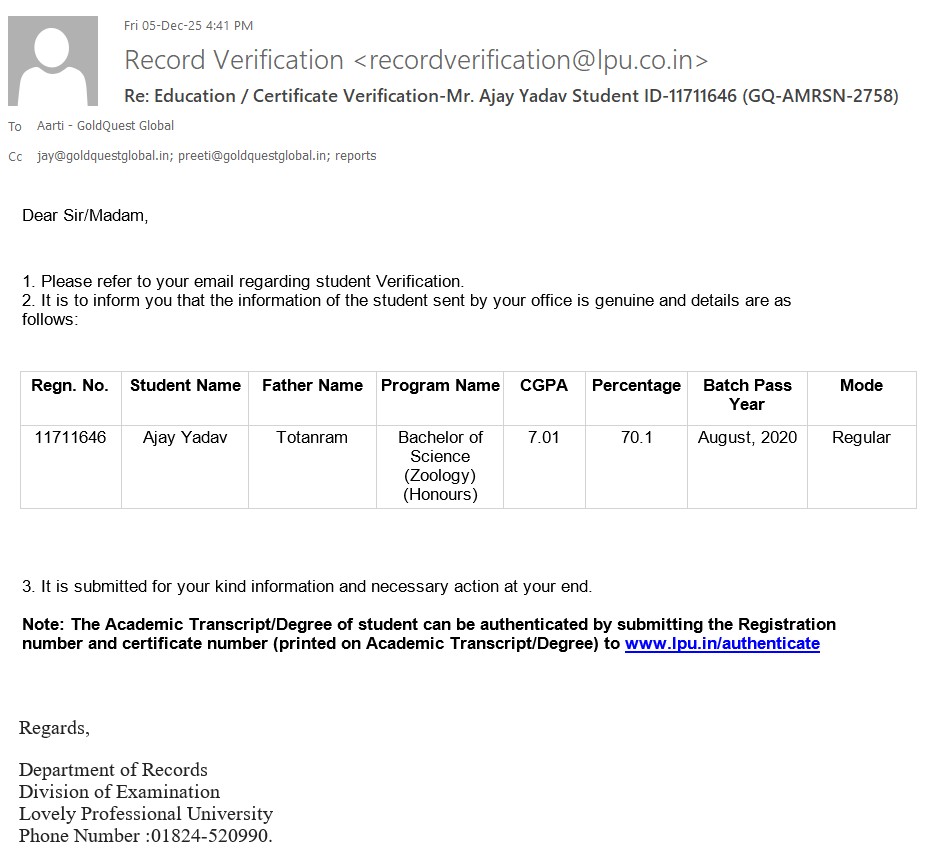Click the phone number in signature
937x862 pixels.
click(x=210, y=836)
